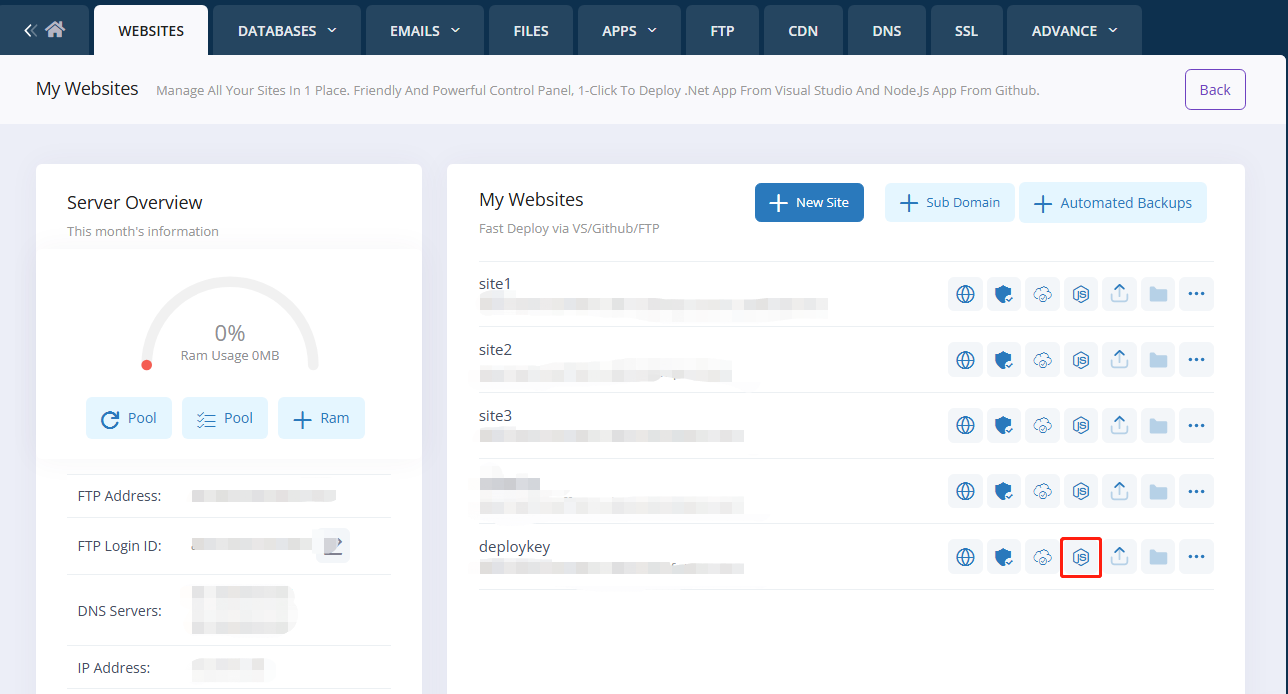Expand the ADVANCE dropdown menu
The width and height of the screenshot is (1288, 694).
coord(1074,31)
